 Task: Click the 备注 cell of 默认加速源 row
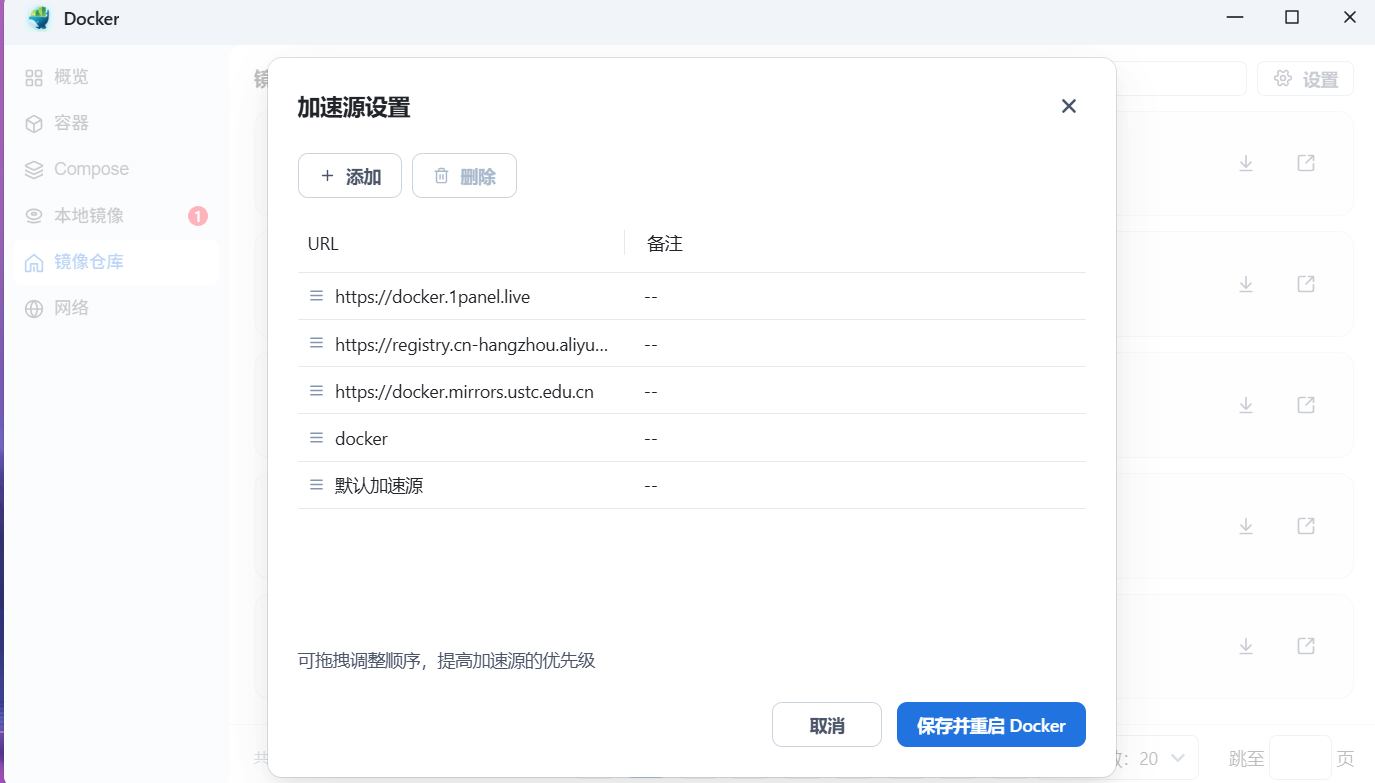(651, 486)
